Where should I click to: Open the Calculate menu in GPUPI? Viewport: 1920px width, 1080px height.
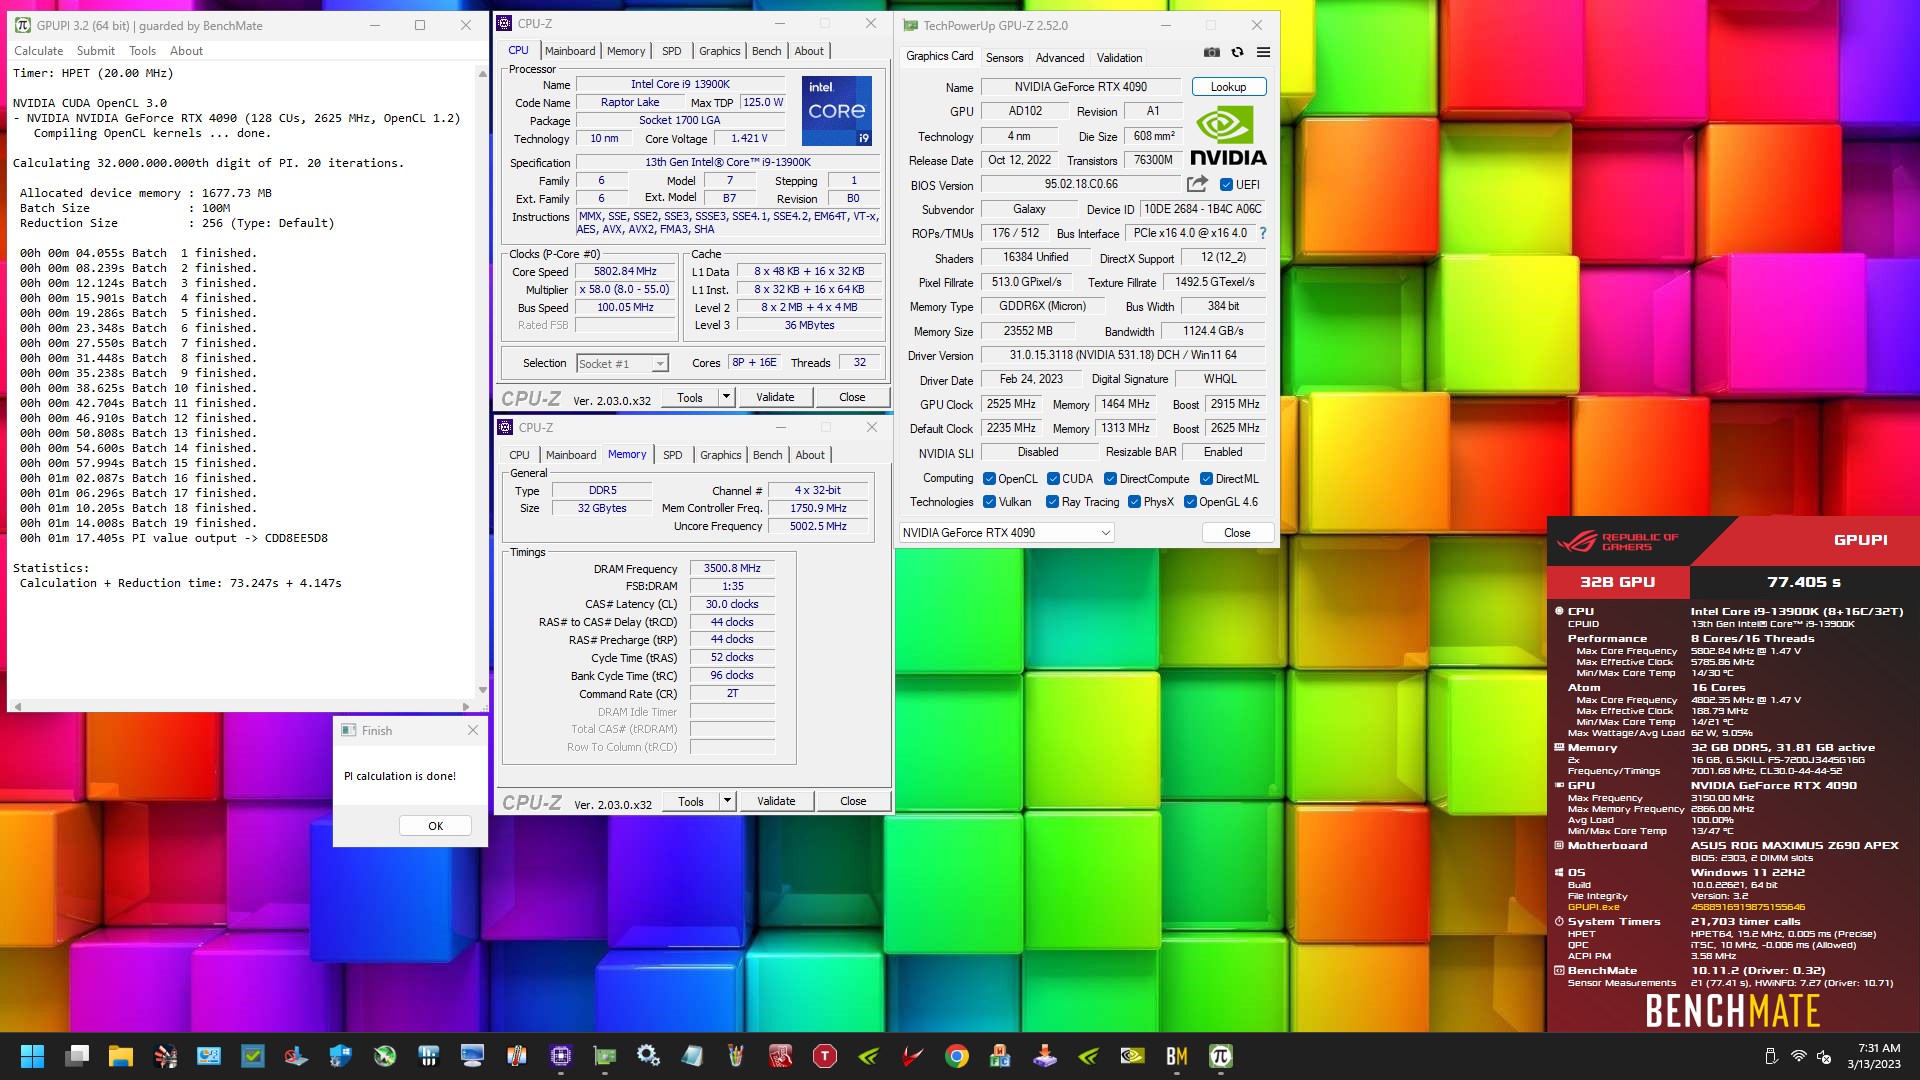point(39,51)
